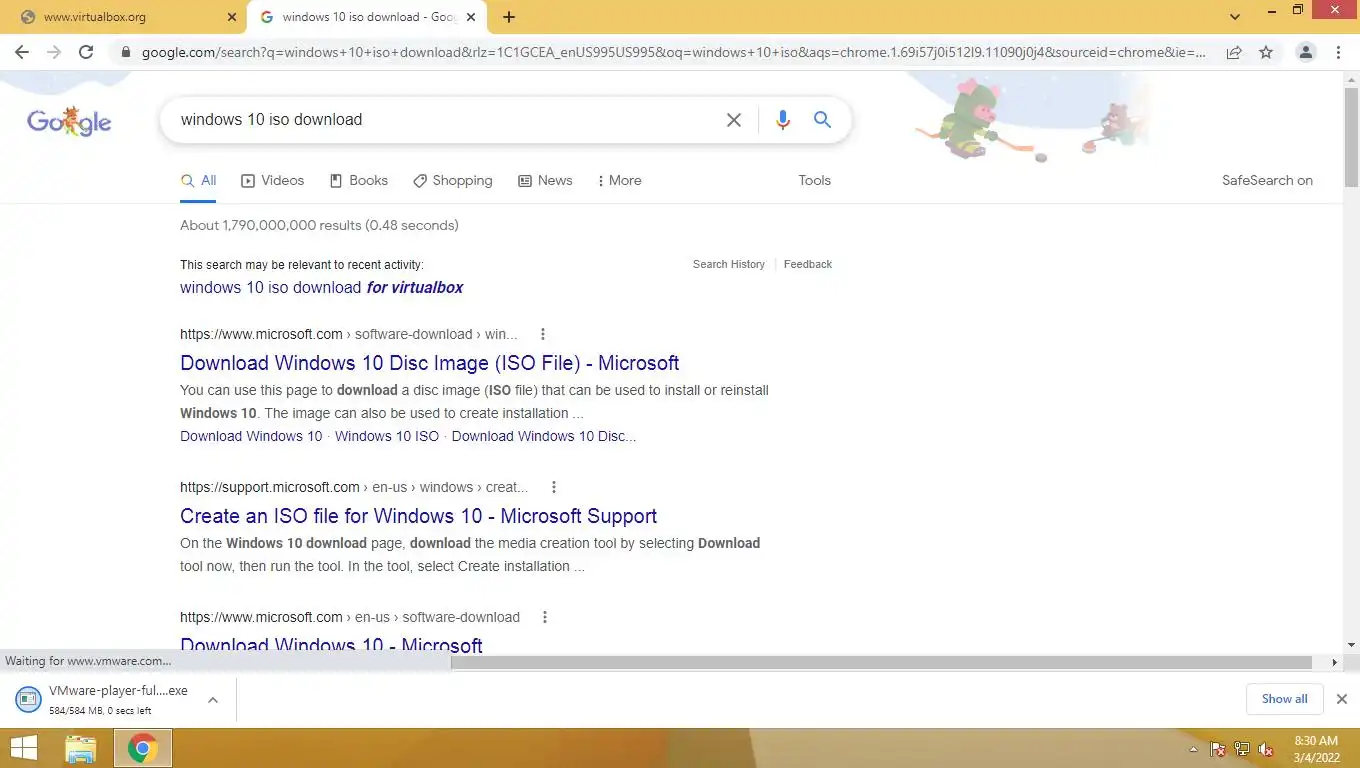Submit search with magnifier icon
Viewport: 1360px width, 768px height.
(x=822, y=120)
